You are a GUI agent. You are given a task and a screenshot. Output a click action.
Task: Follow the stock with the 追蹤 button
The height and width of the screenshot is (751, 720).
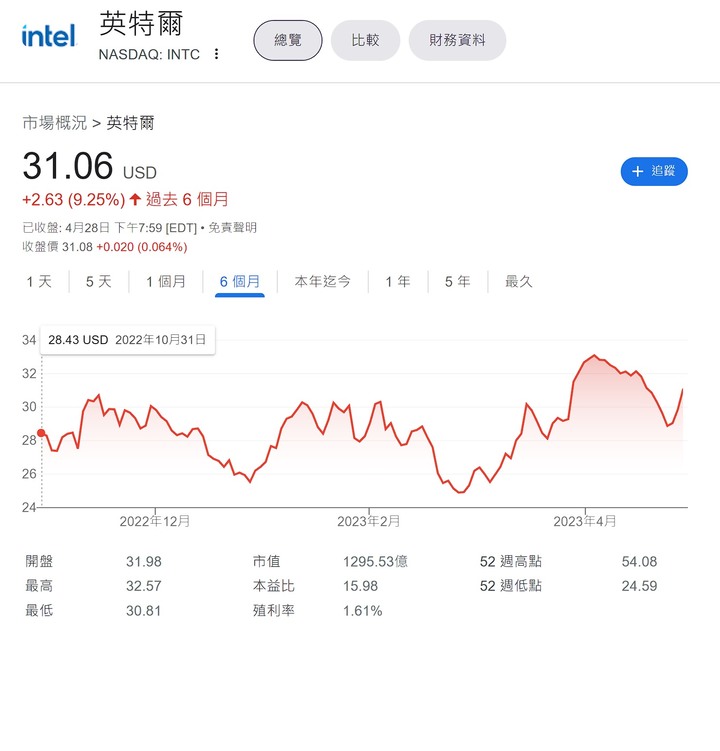click(654, 171)
